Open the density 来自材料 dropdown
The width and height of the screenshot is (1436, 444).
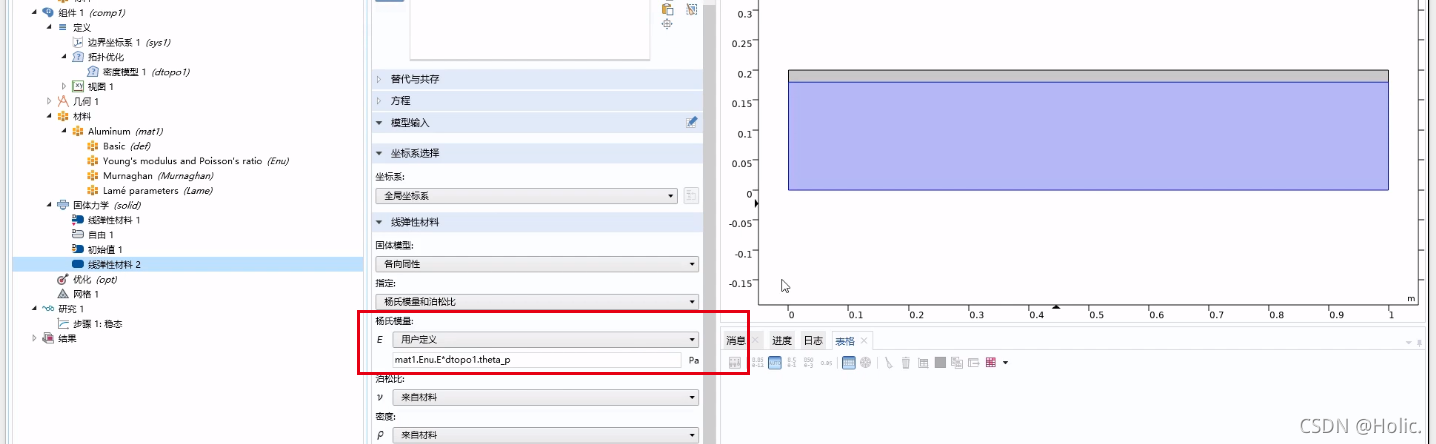[x=544, y=435]
